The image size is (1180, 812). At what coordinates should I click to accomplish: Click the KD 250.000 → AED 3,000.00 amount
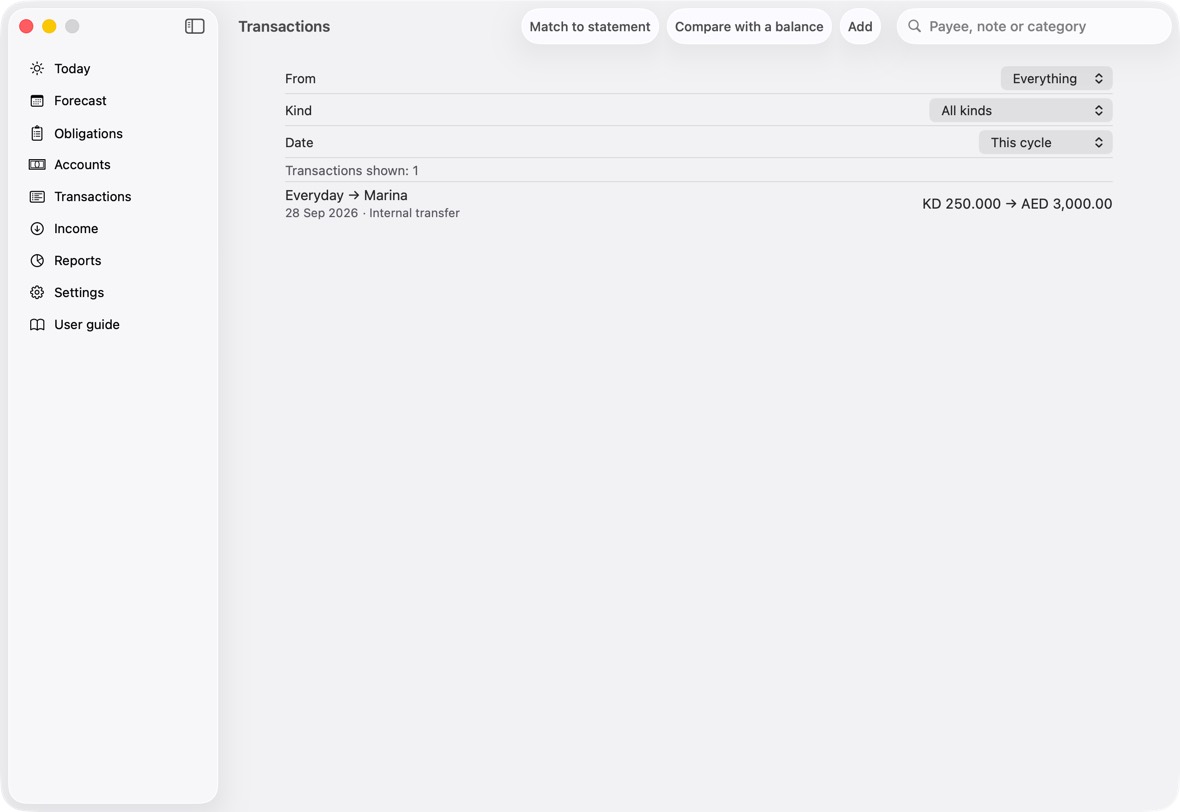pos(1017,204)
